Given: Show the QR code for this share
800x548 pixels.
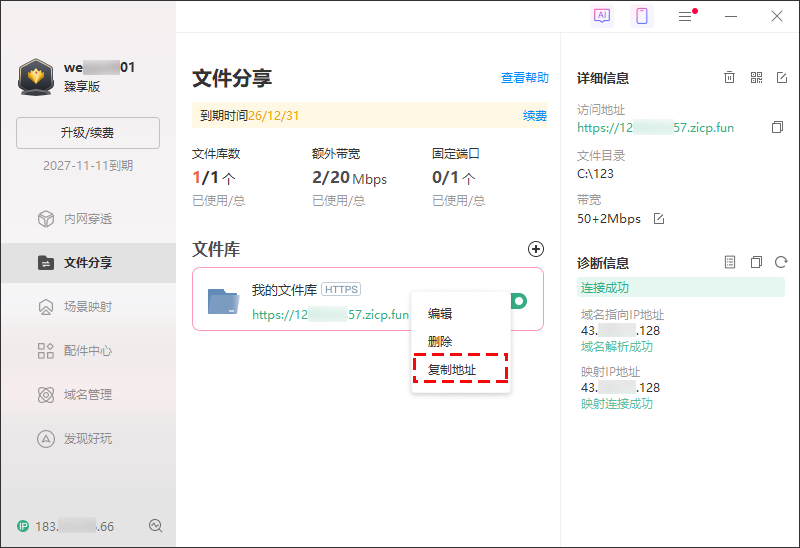Looking at the screenshot, I should point(756,78).
